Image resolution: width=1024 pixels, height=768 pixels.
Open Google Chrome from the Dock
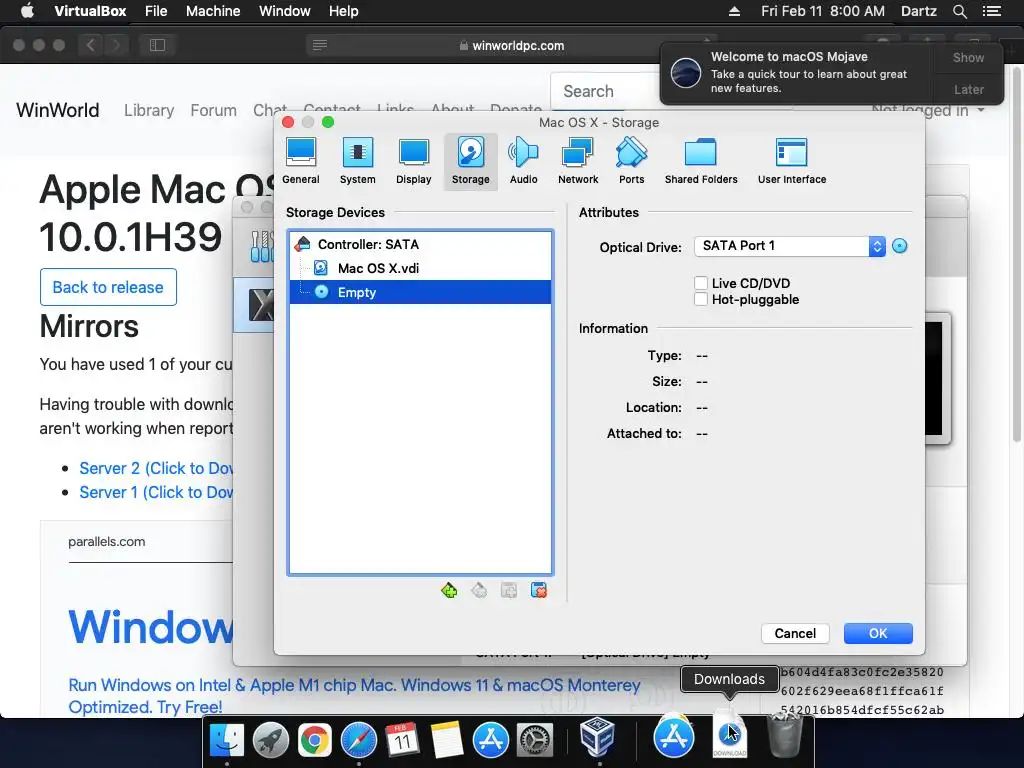click(314, 741)
